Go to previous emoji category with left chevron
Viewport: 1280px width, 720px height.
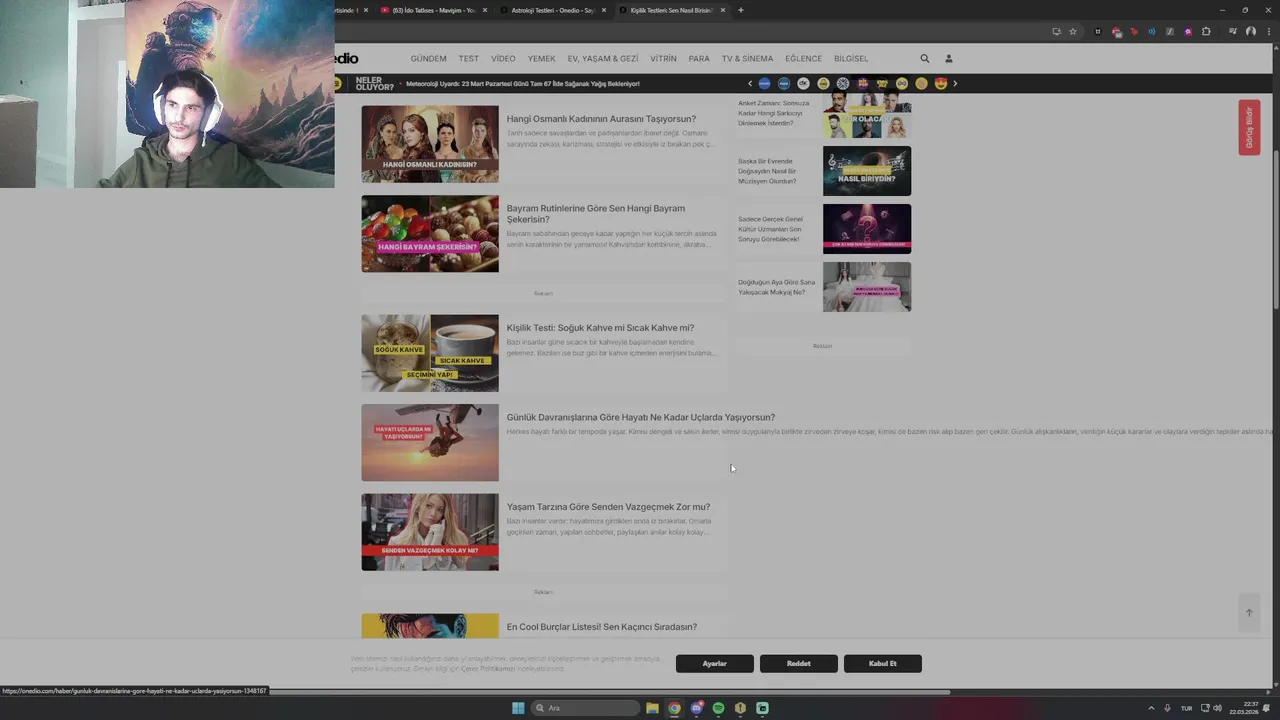pyautogui.click(x=750, y=84)
